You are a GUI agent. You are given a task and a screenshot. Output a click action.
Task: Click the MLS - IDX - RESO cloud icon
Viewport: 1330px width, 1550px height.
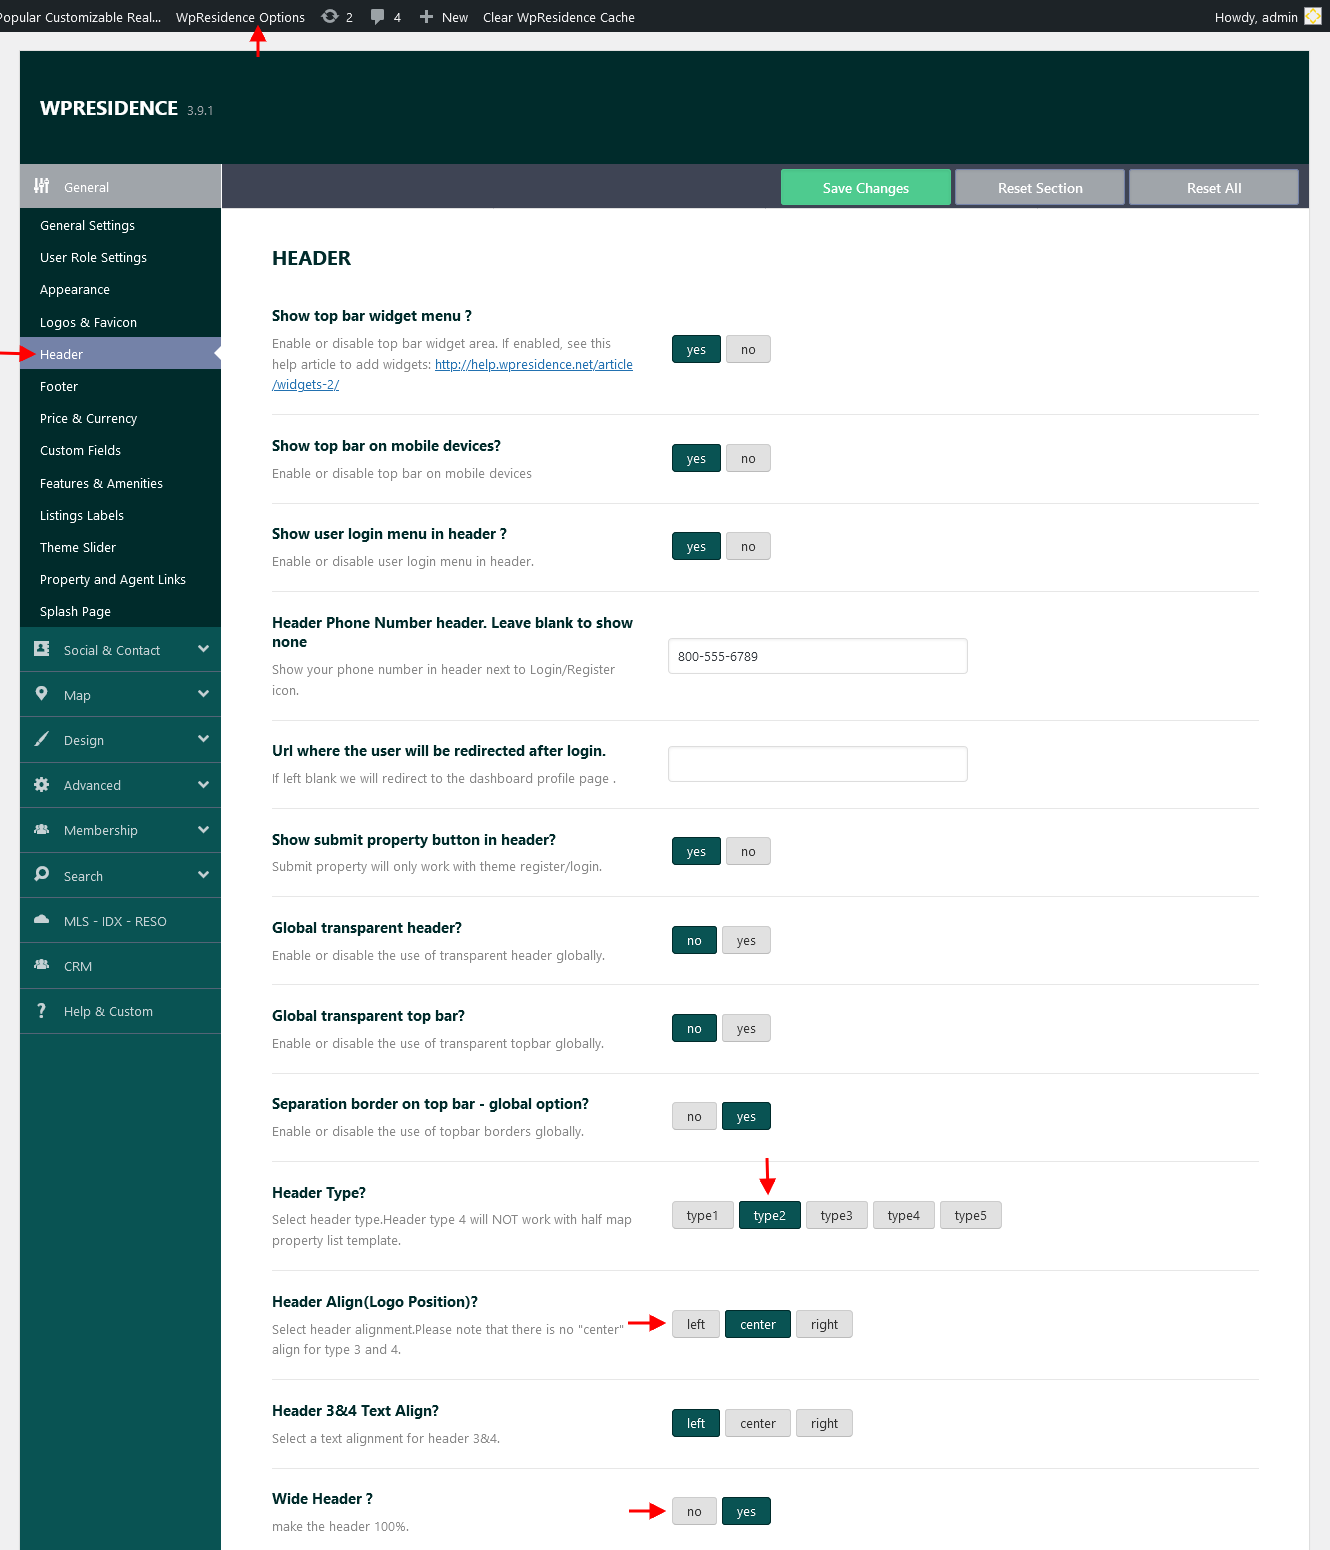coord(41,920)
